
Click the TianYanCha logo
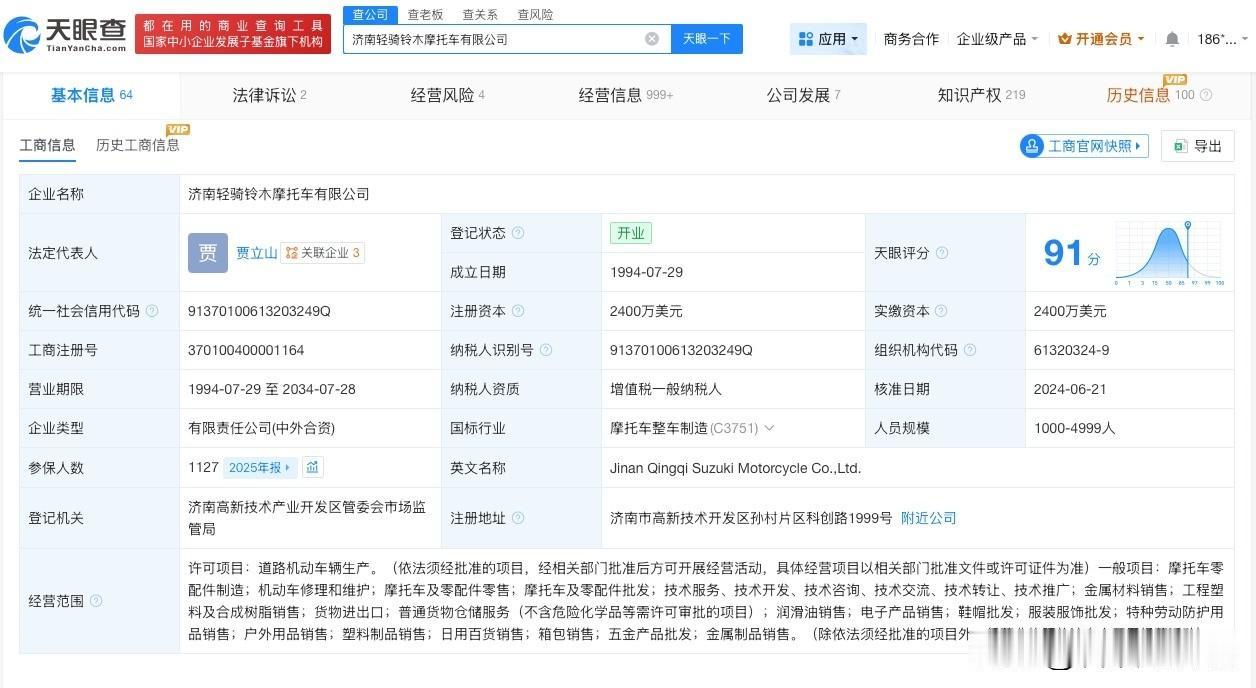click(x=66, y=35)
